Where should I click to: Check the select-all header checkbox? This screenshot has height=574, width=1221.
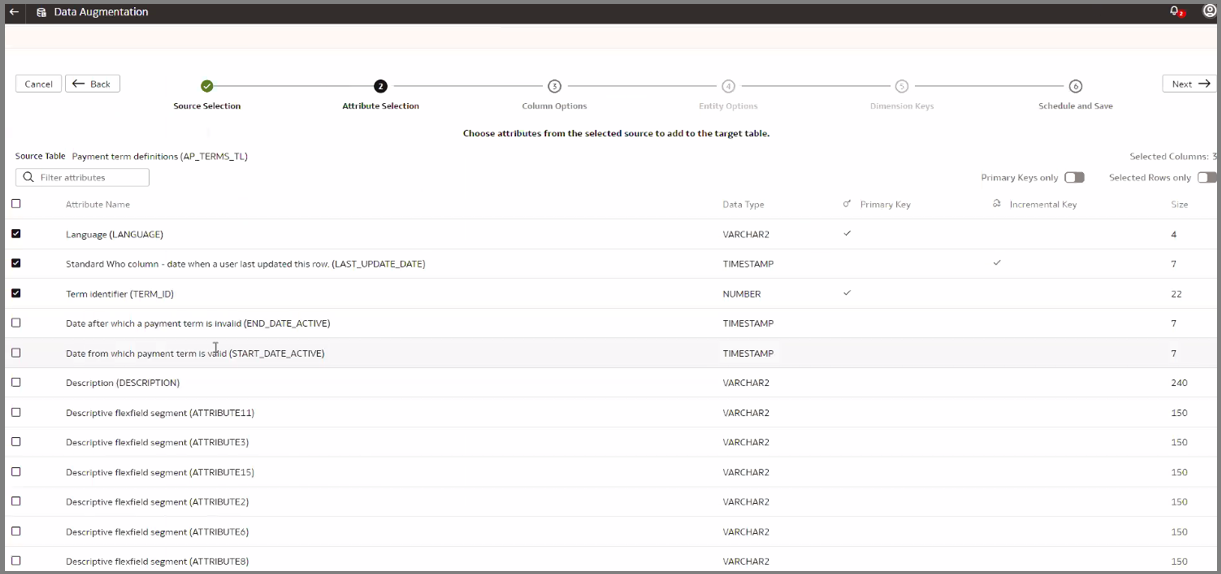coord(16,204)
